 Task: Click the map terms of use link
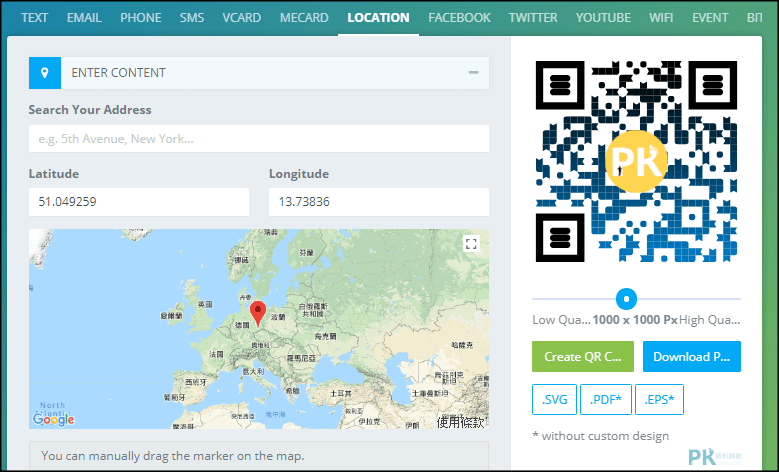pyautogui.click(x=461, y=422)
